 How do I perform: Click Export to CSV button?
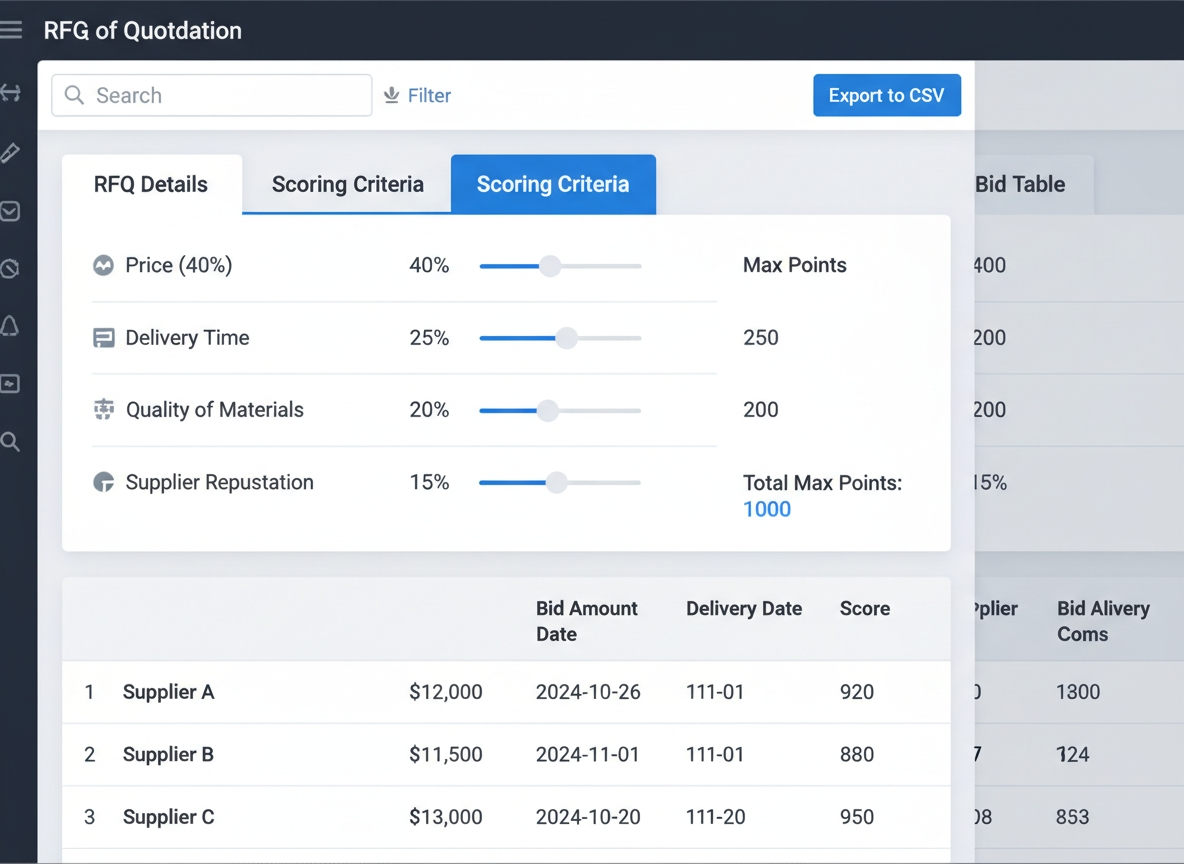886,96
